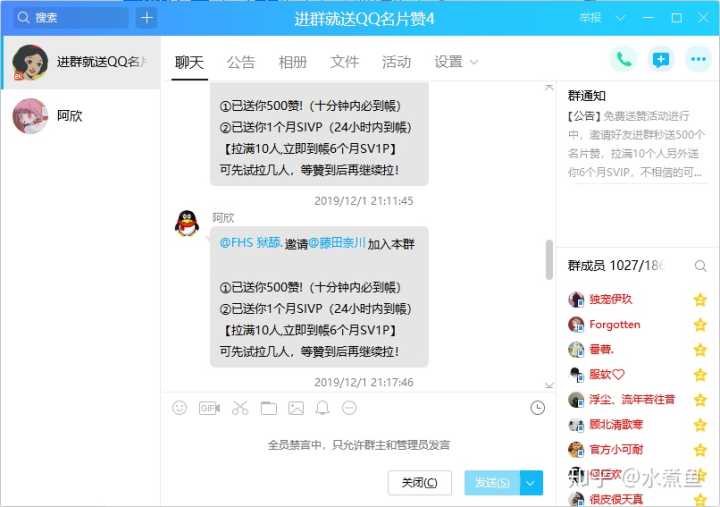Click the magnifier icon beside 群成员
720x507 pixels.
(700, 266)
